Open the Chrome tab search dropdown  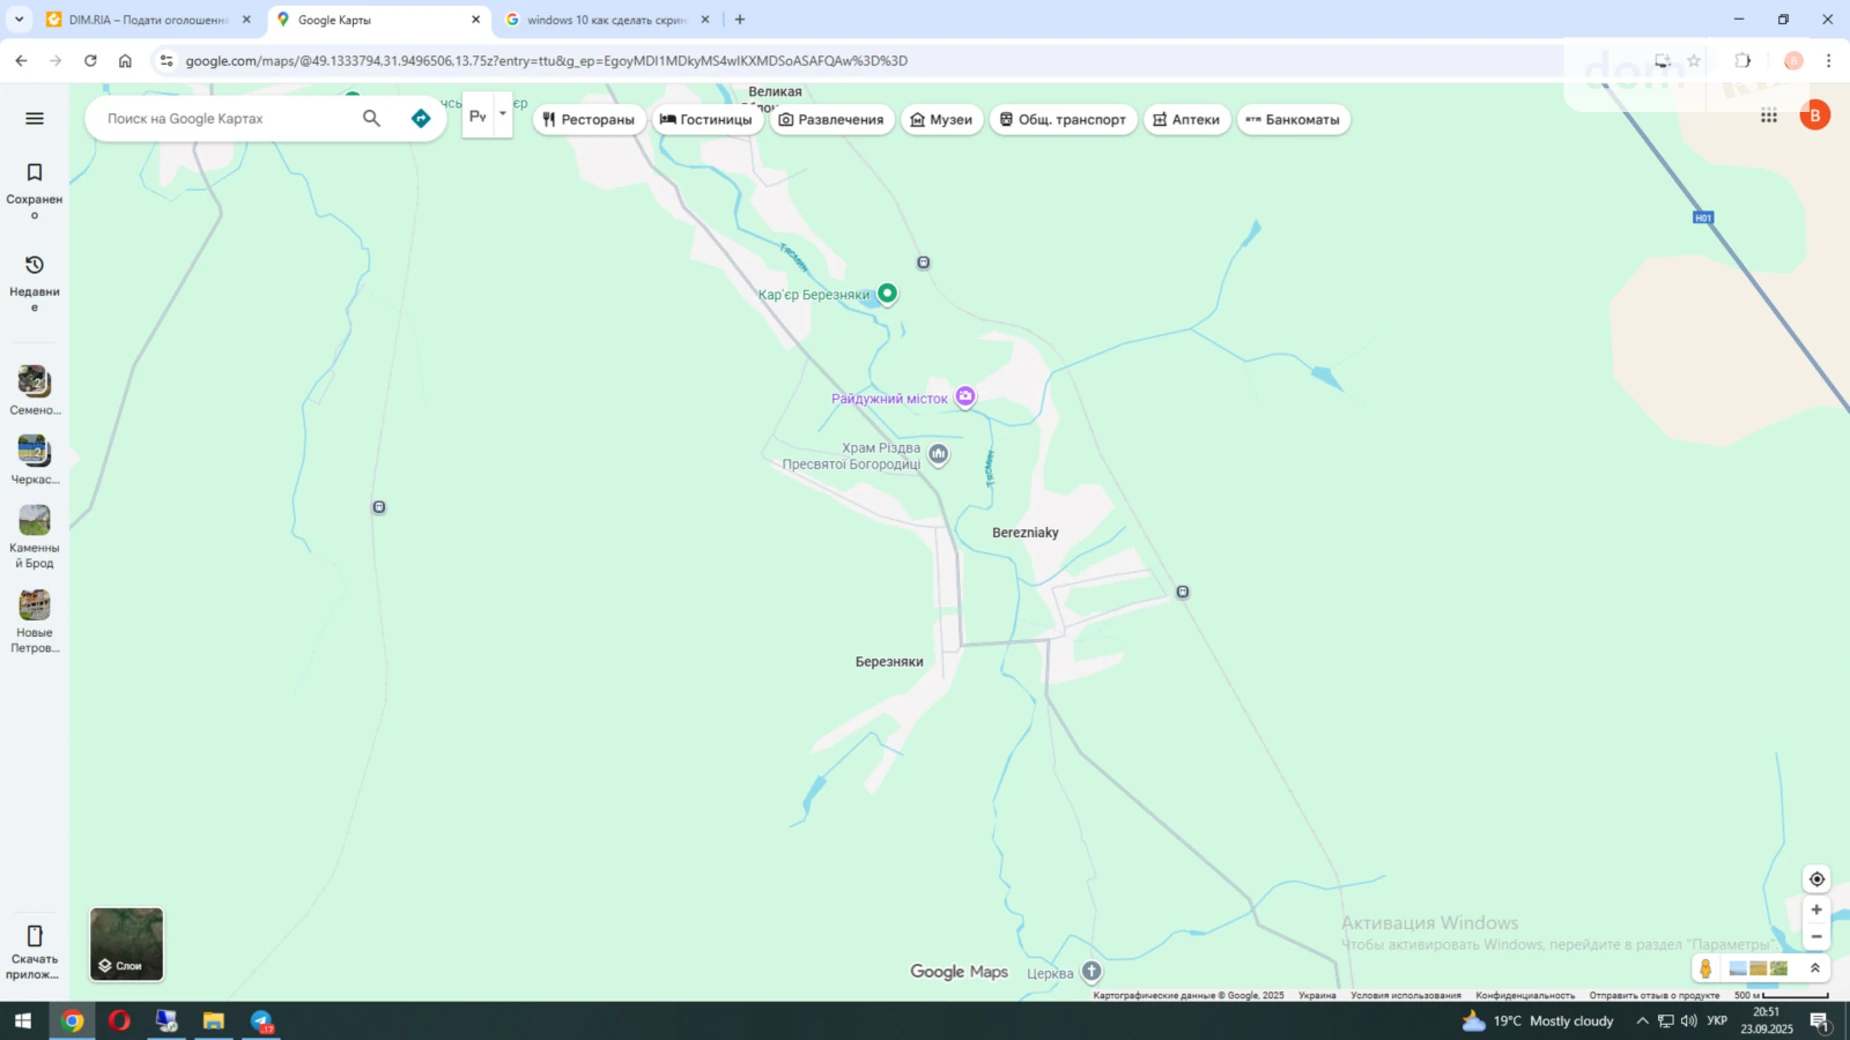point(18,19)
